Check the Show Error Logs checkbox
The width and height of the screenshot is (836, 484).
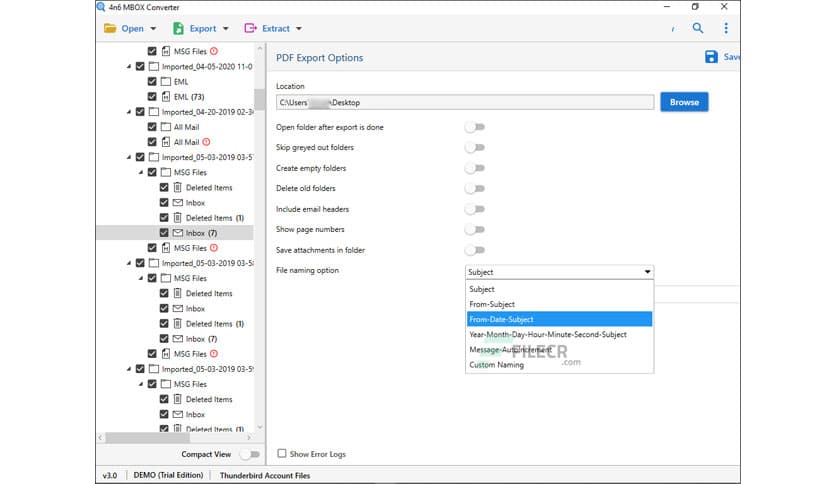[282, 454]
